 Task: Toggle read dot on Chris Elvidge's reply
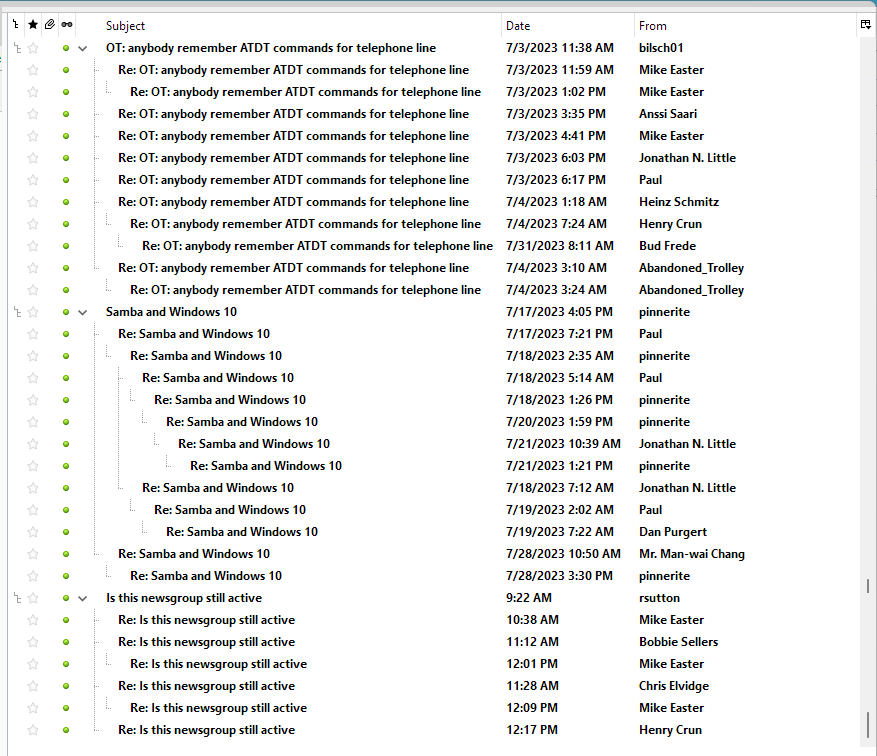pyautogui.click(x=66, y=686)
